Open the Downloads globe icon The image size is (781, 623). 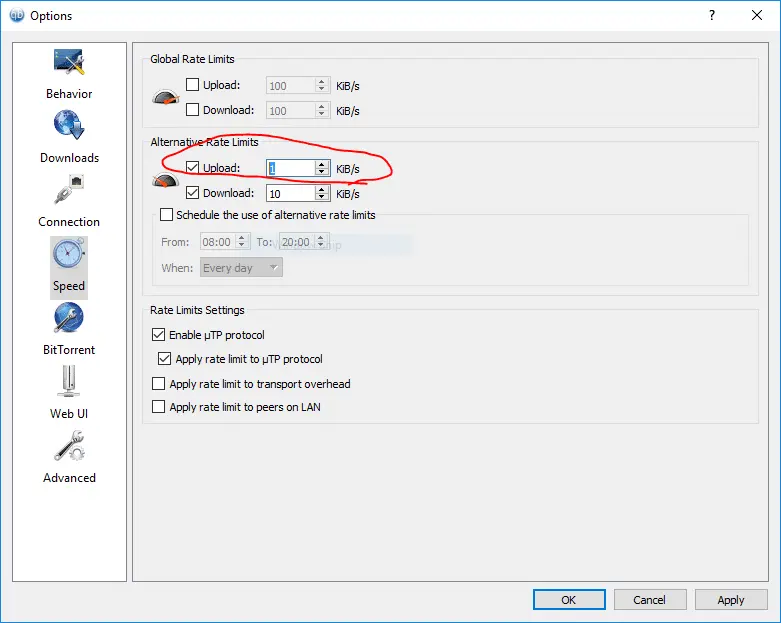click(x=69, y=125)
